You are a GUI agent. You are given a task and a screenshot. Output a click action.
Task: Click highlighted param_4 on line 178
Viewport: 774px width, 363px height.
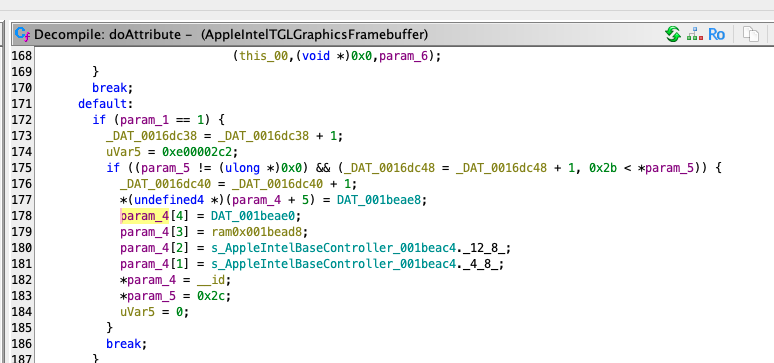[x=145, y=216]
